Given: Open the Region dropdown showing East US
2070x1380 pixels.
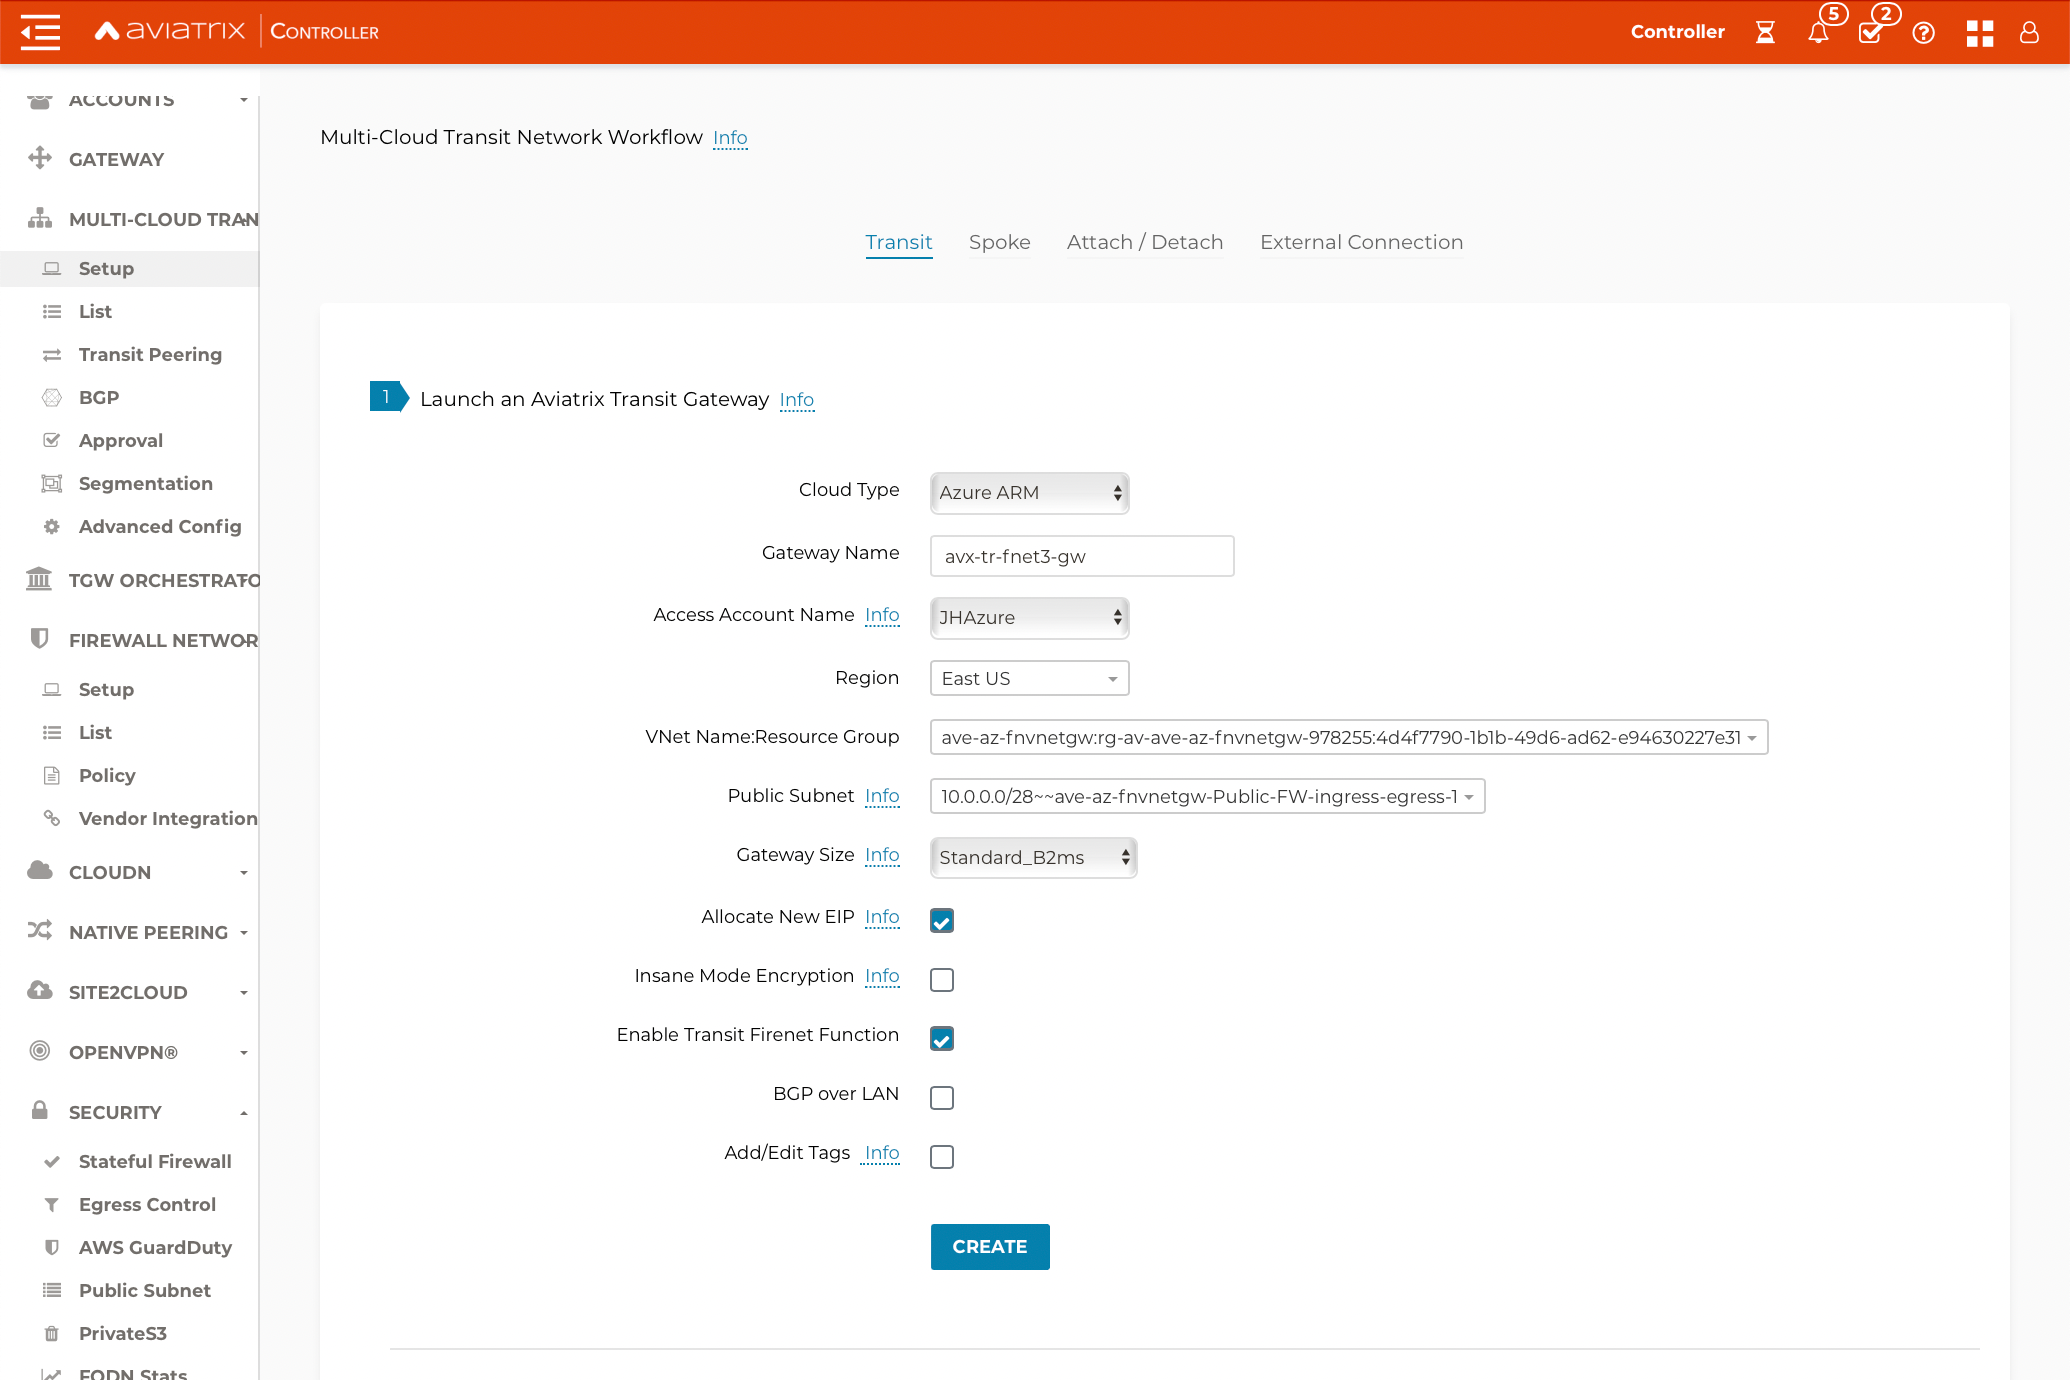Looking at the screenshot, I should 1029,678.
